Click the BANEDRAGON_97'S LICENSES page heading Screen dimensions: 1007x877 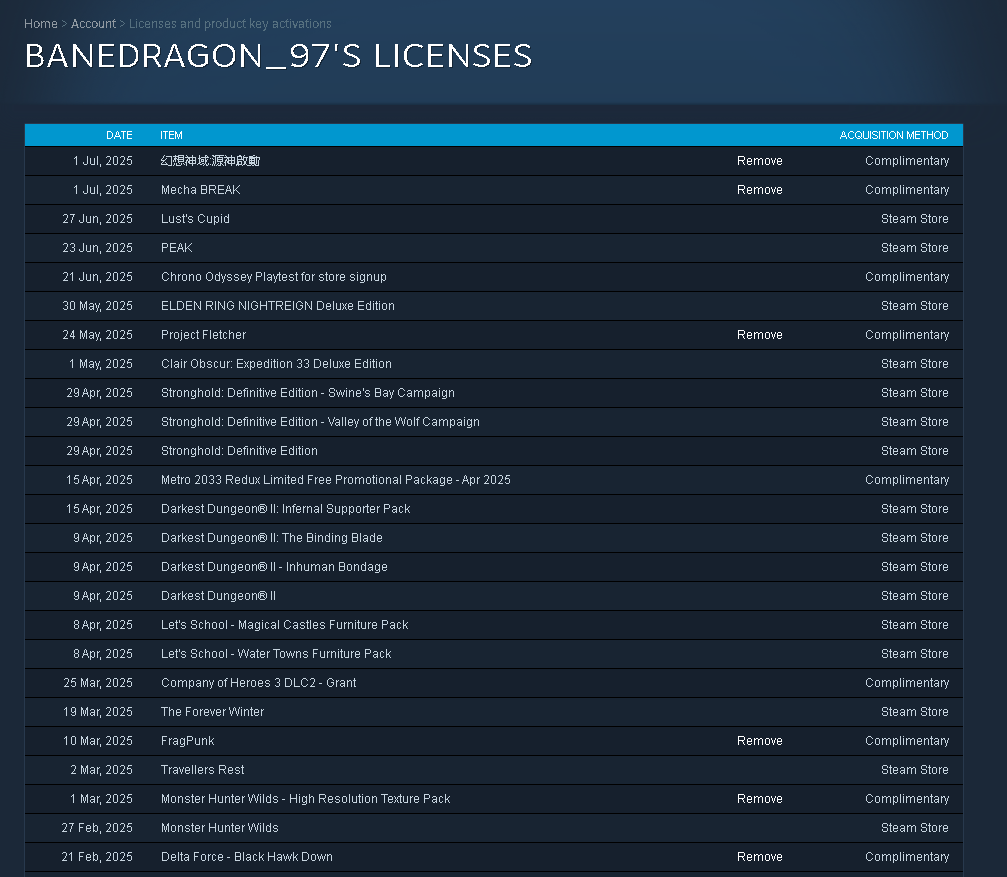[x=278, y=56]
